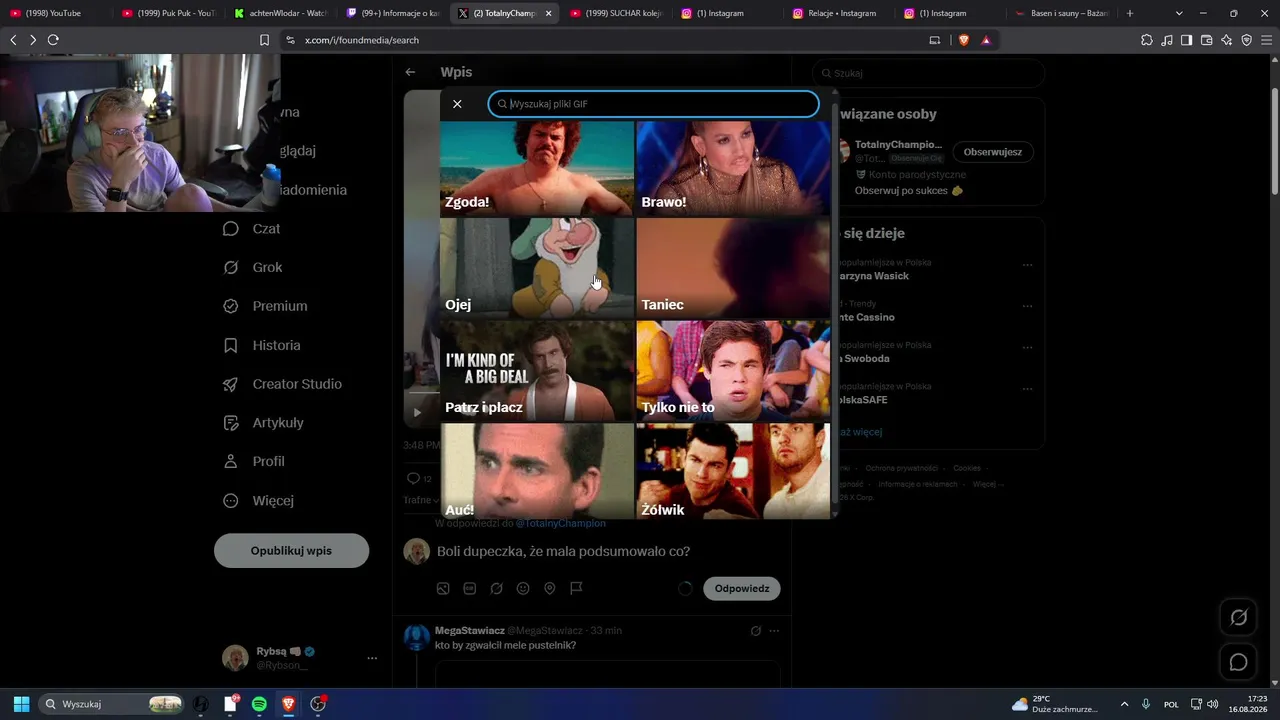Pick the 'Zgoda!' GIF category

[x=537, y=168]
